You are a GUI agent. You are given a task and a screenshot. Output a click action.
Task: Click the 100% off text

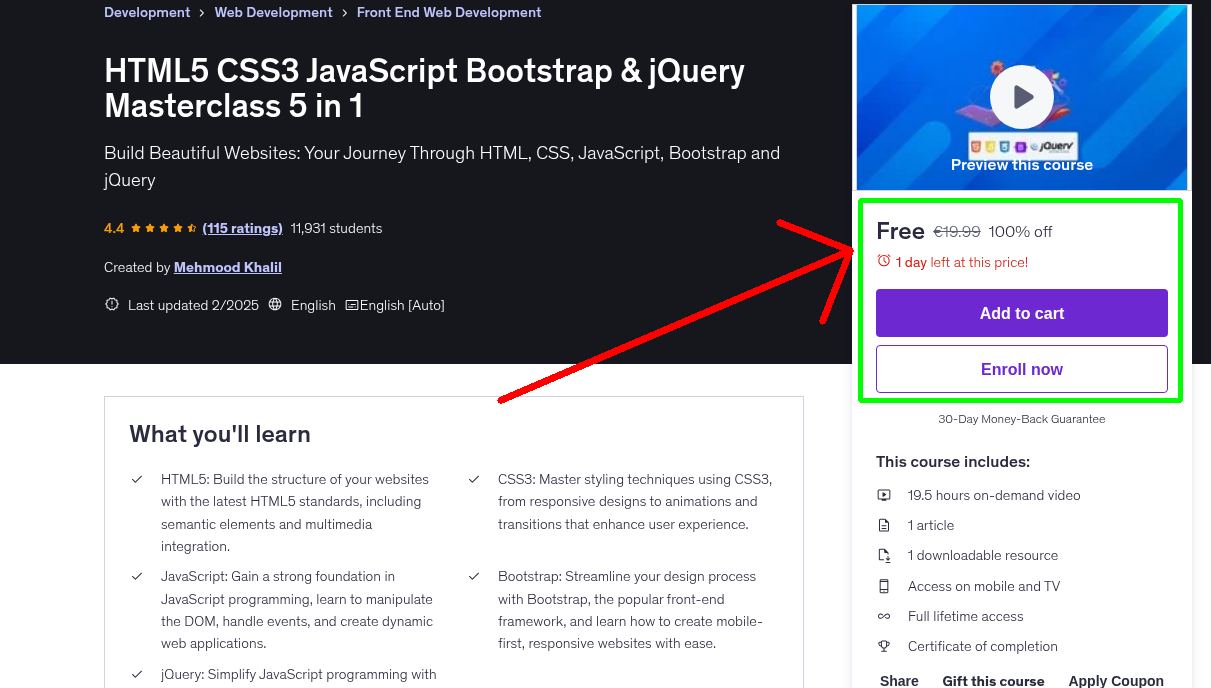pyautogui.click(x=1020, y=232)
